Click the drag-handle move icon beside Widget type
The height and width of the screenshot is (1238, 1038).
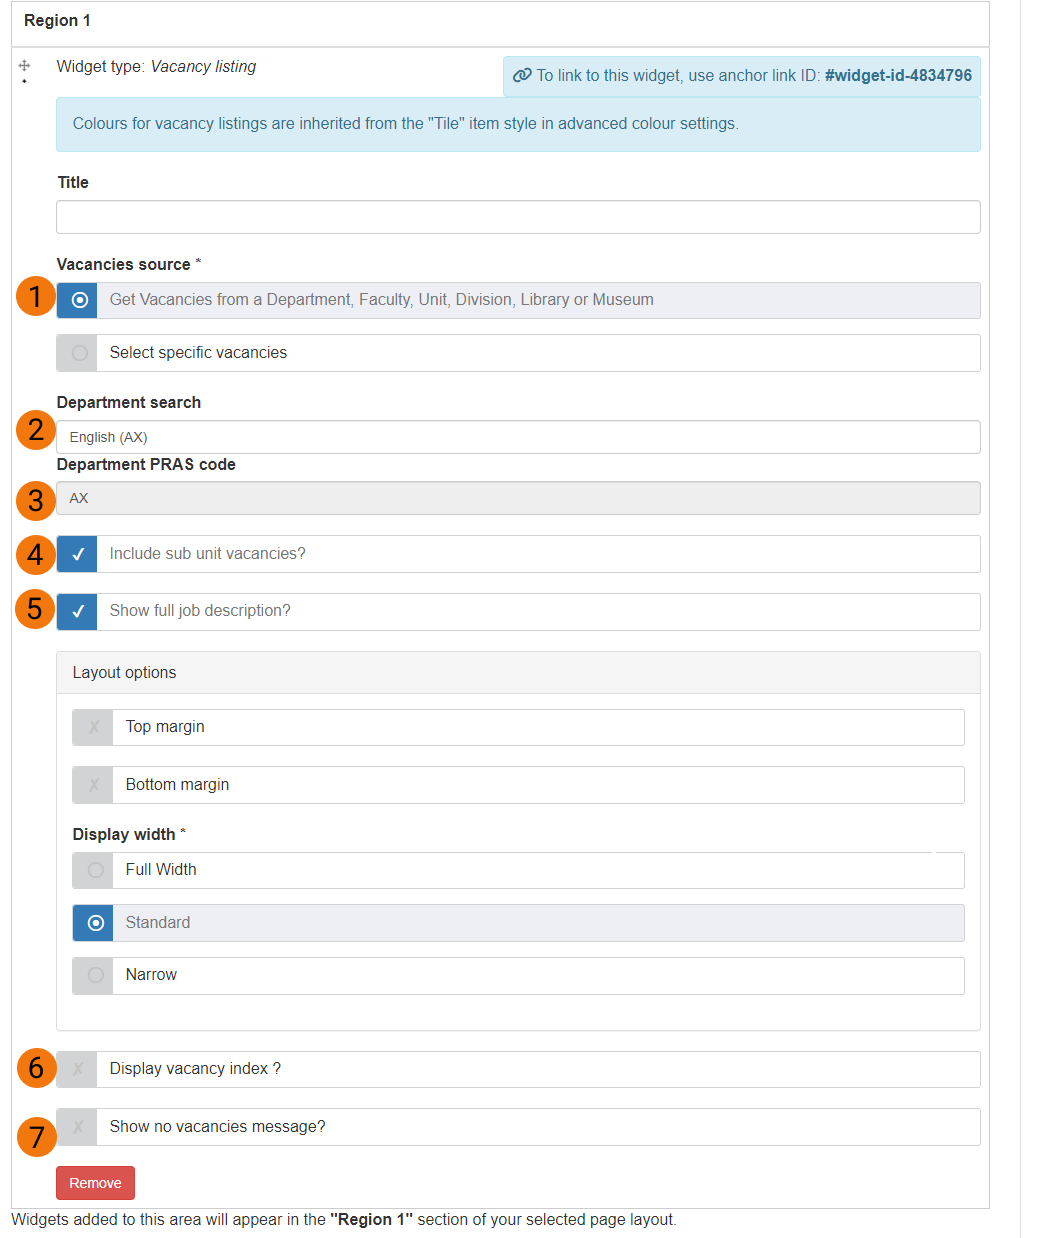pyautogui.click(x=24, y=66)
